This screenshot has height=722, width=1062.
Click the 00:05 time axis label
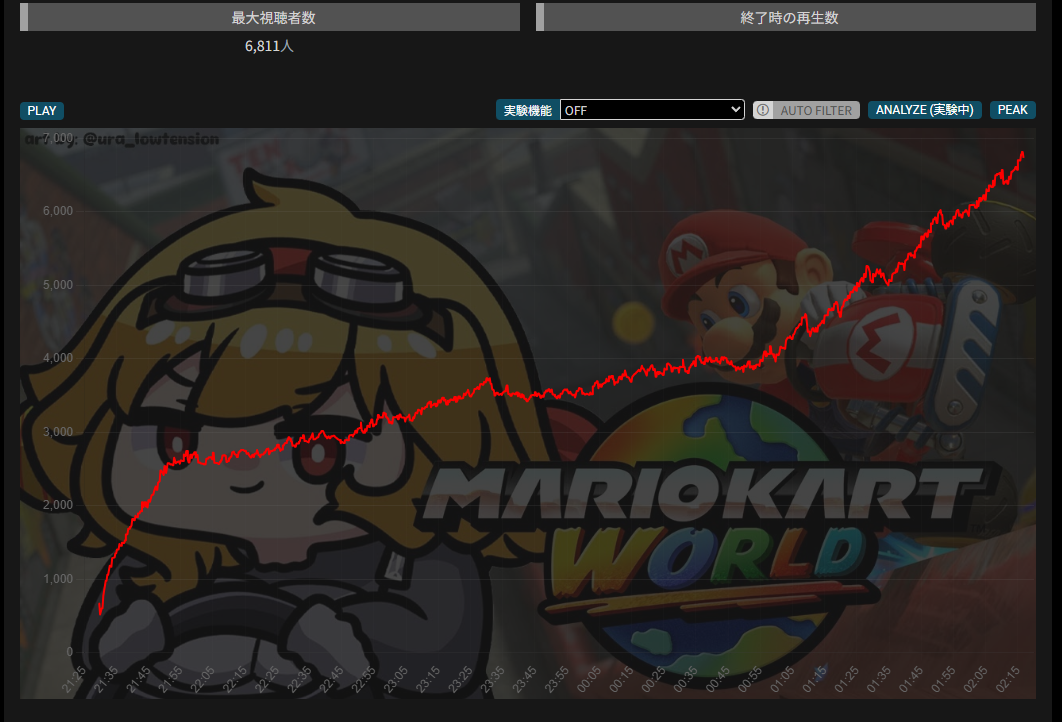[x=589, y=679]
